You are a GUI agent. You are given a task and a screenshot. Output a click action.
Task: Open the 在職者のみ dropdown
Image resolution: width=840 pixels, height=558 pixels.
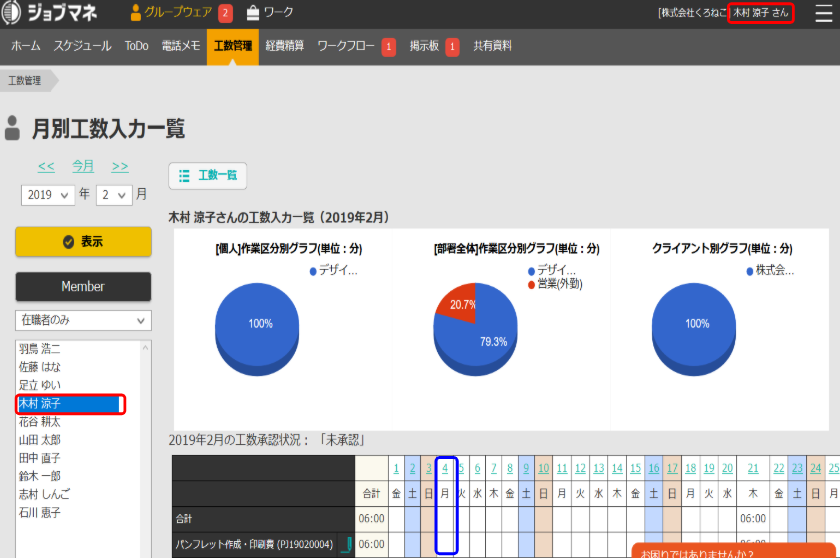[x=83, y=320]
